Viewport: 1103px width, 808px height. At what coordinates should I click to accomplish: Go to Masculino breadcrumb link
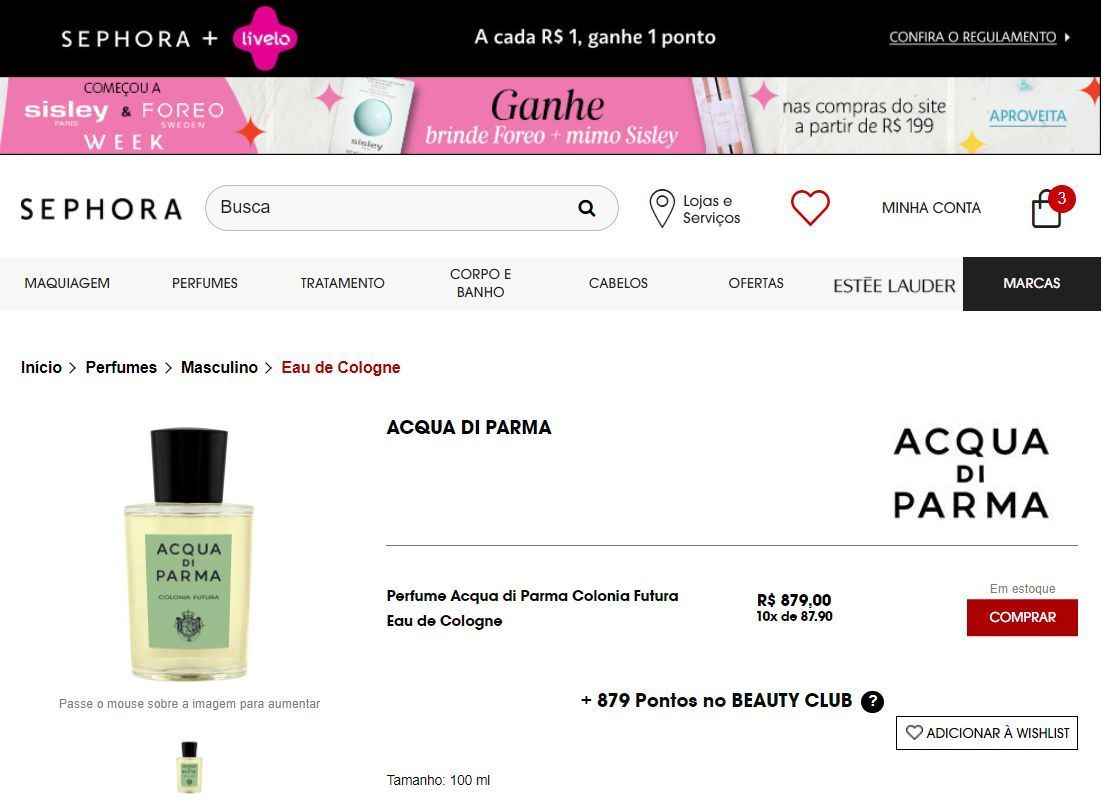pyautogui.click(x=219, y=368)
